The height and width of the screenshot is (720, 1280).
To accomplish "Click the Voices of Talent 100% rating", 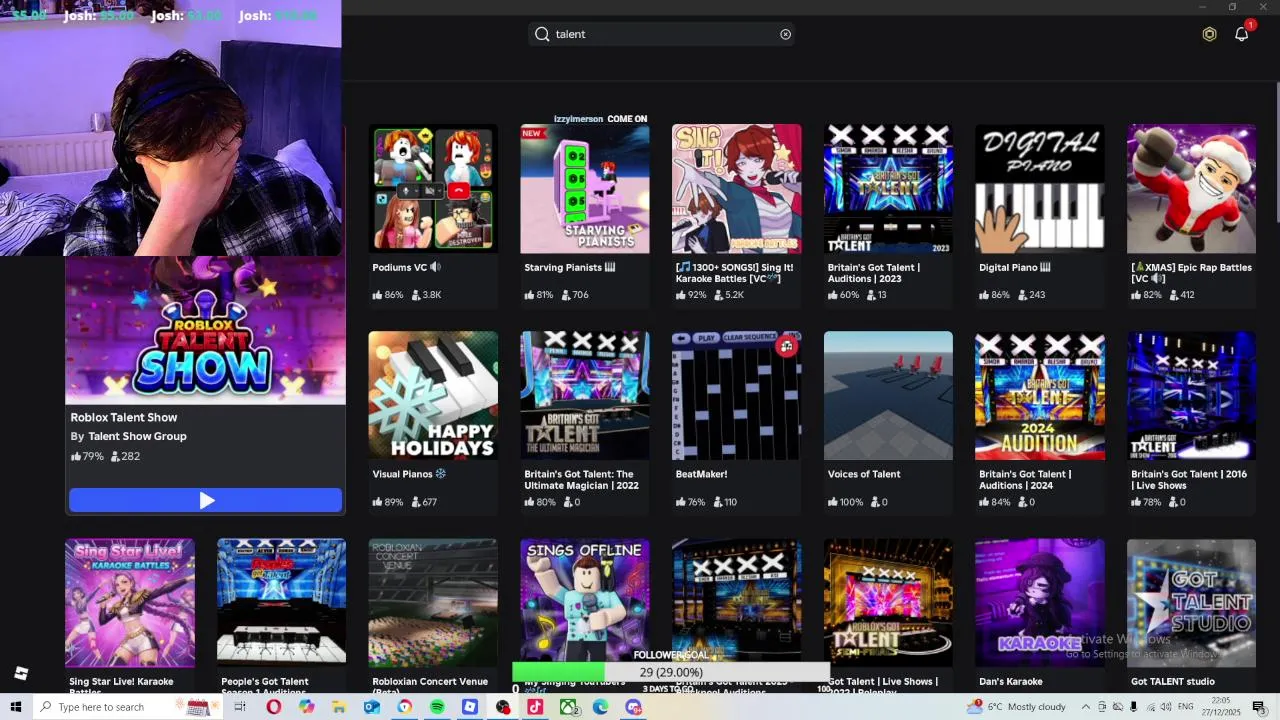I will [x=845, y=502].
